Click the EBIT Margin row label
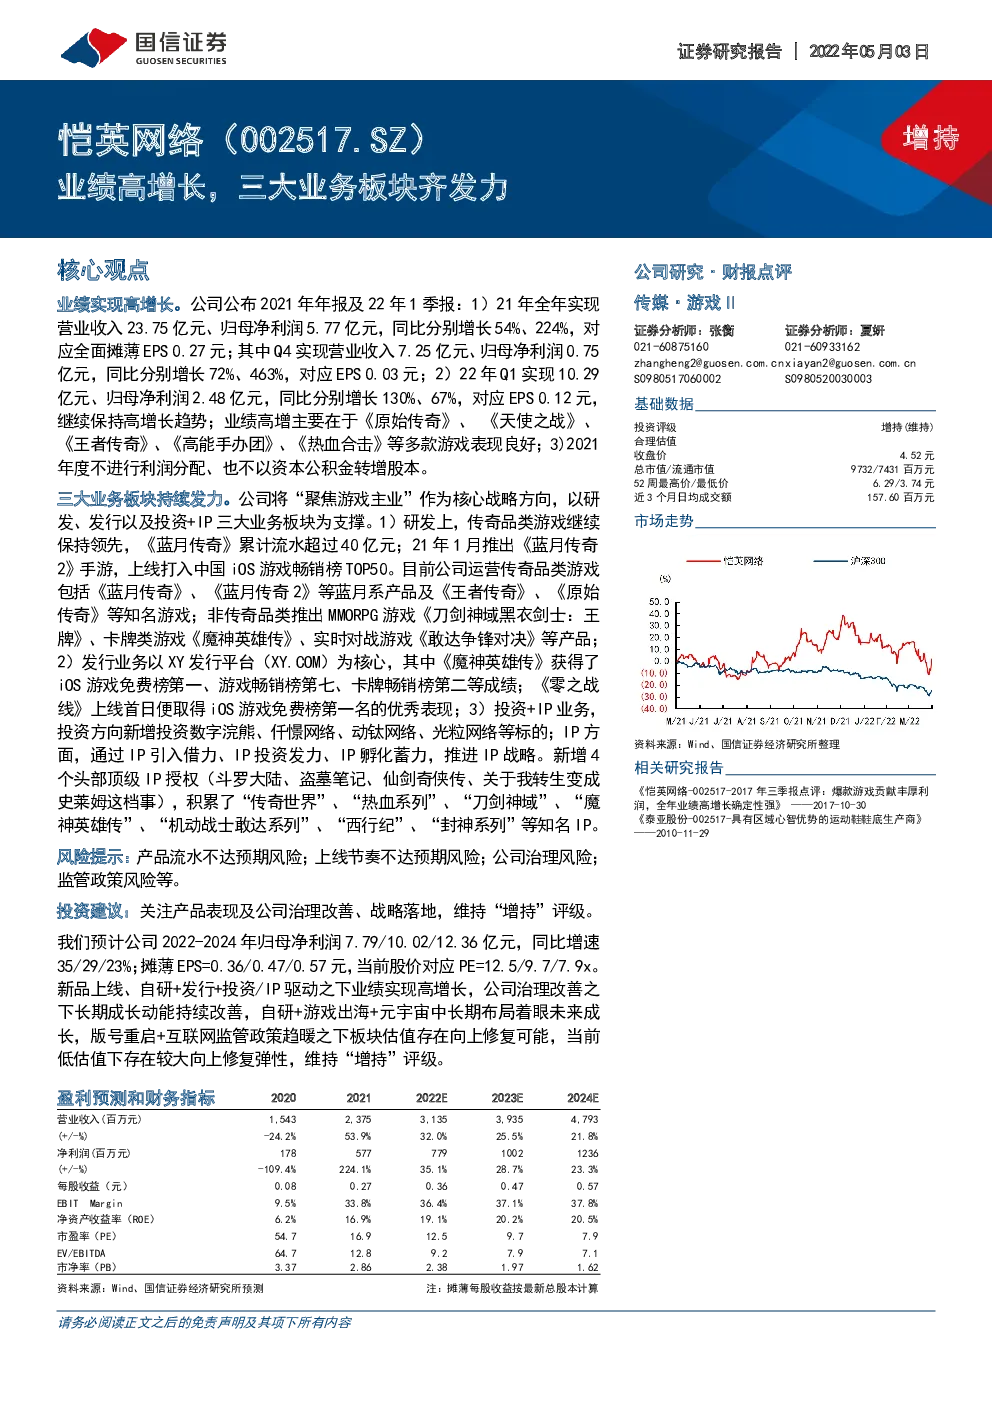Image resolution: width=992 pixels, height=1403 pixels. pos(90,1203)
